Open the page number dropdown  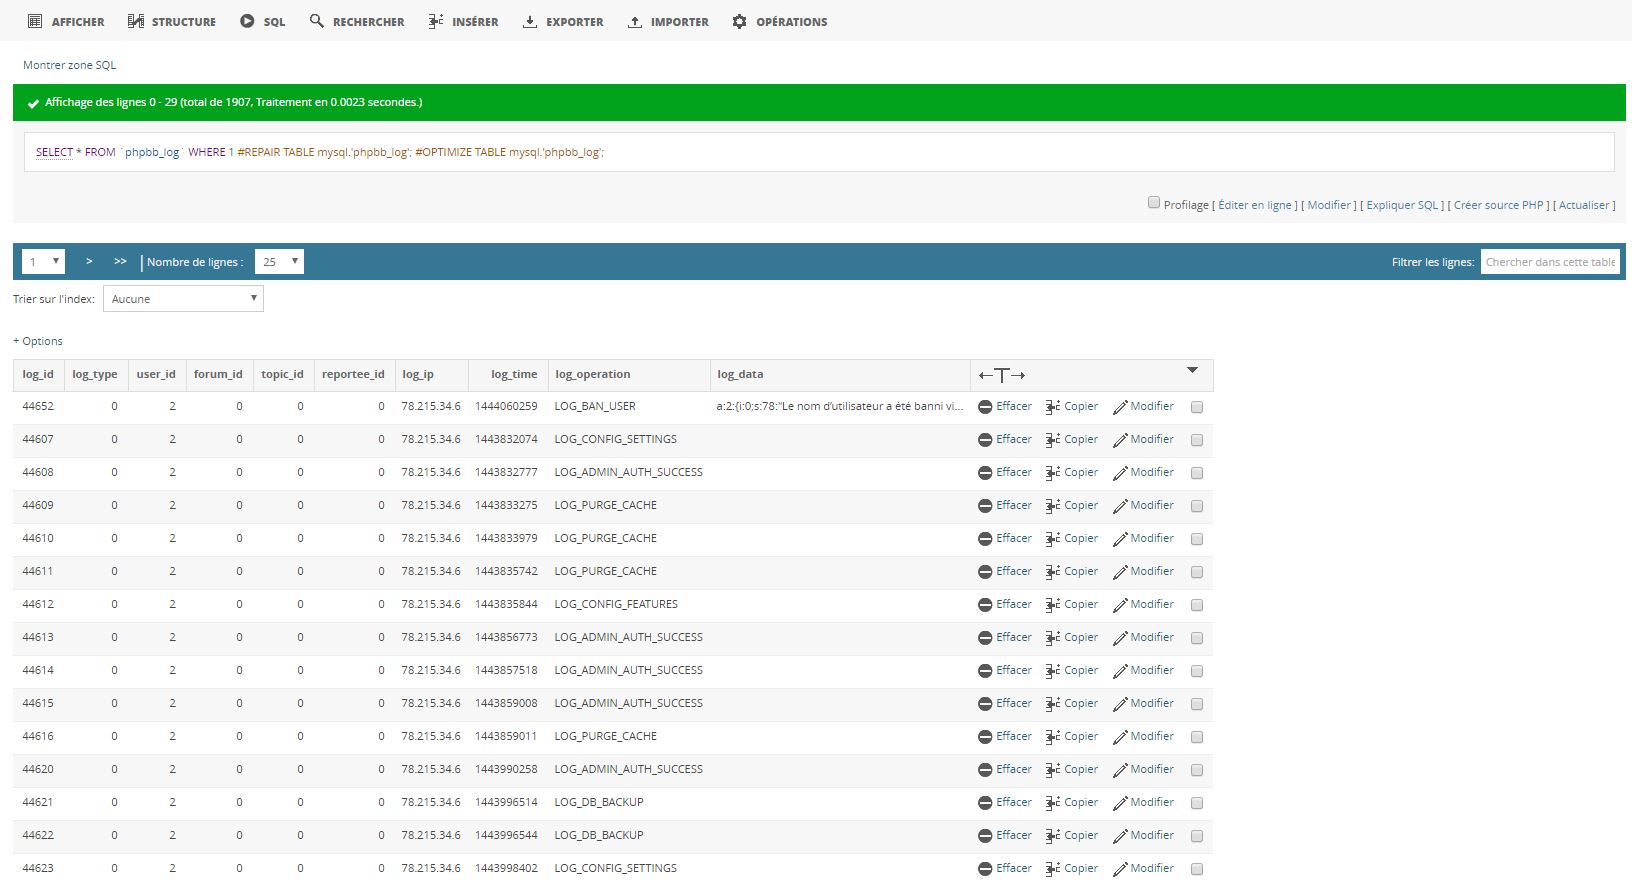point(43,262)
